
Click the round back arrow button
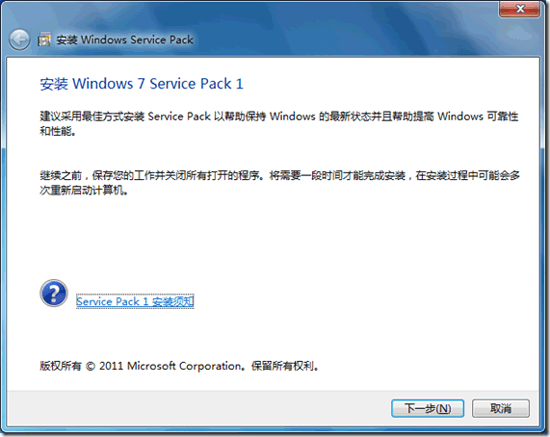click(x=19, y=40)
